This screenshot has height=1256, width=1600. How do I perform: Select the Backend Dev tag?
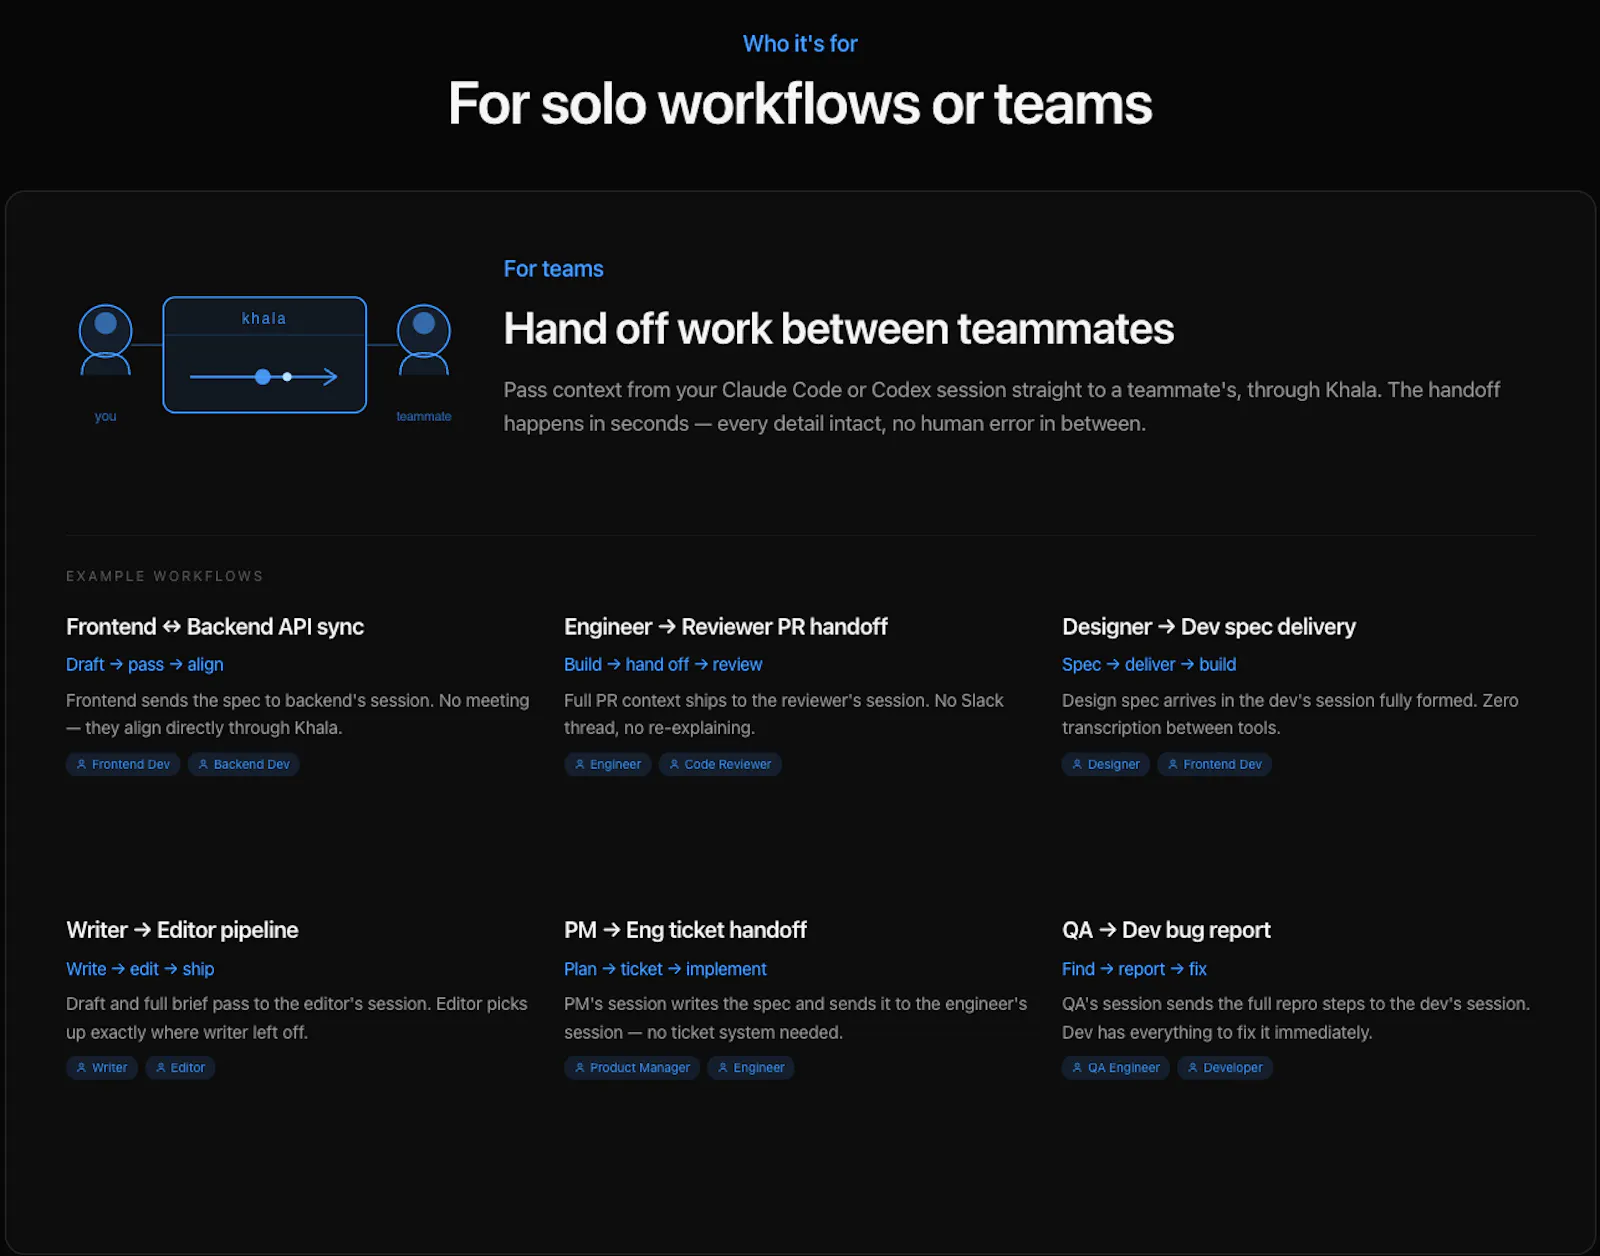244,765
